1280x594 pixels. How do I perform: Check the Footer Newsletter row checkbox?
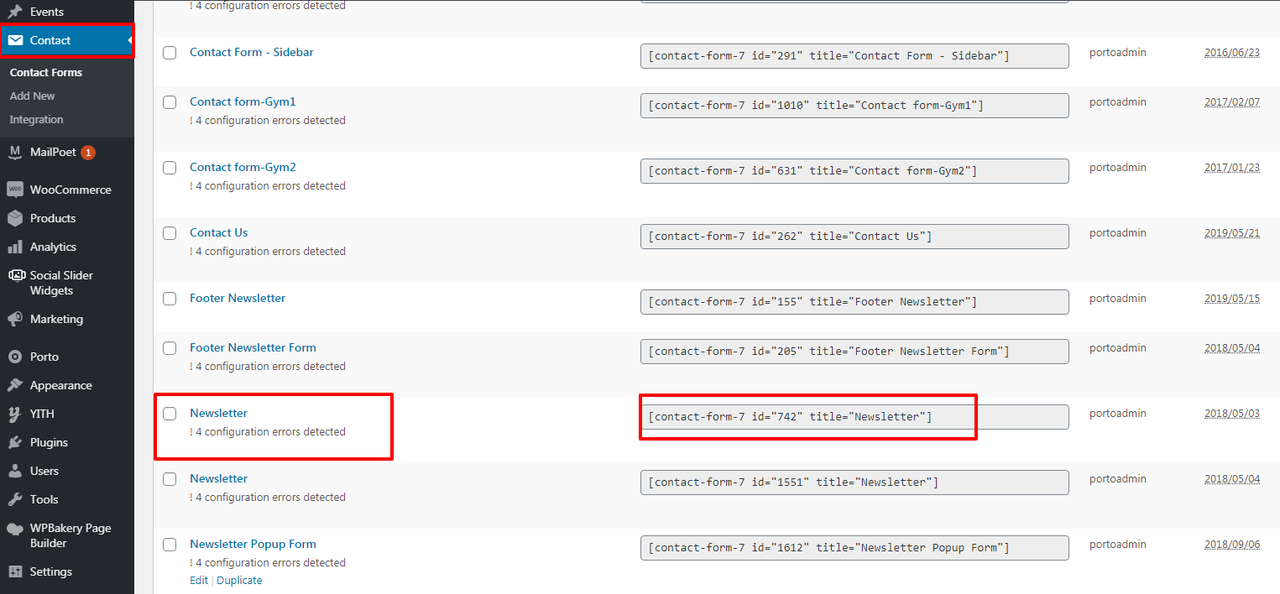point(170,299)
